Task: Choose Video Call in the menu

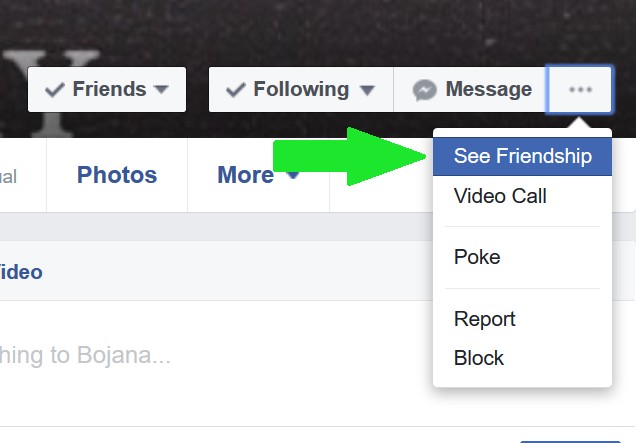Action: pos(500,196)
